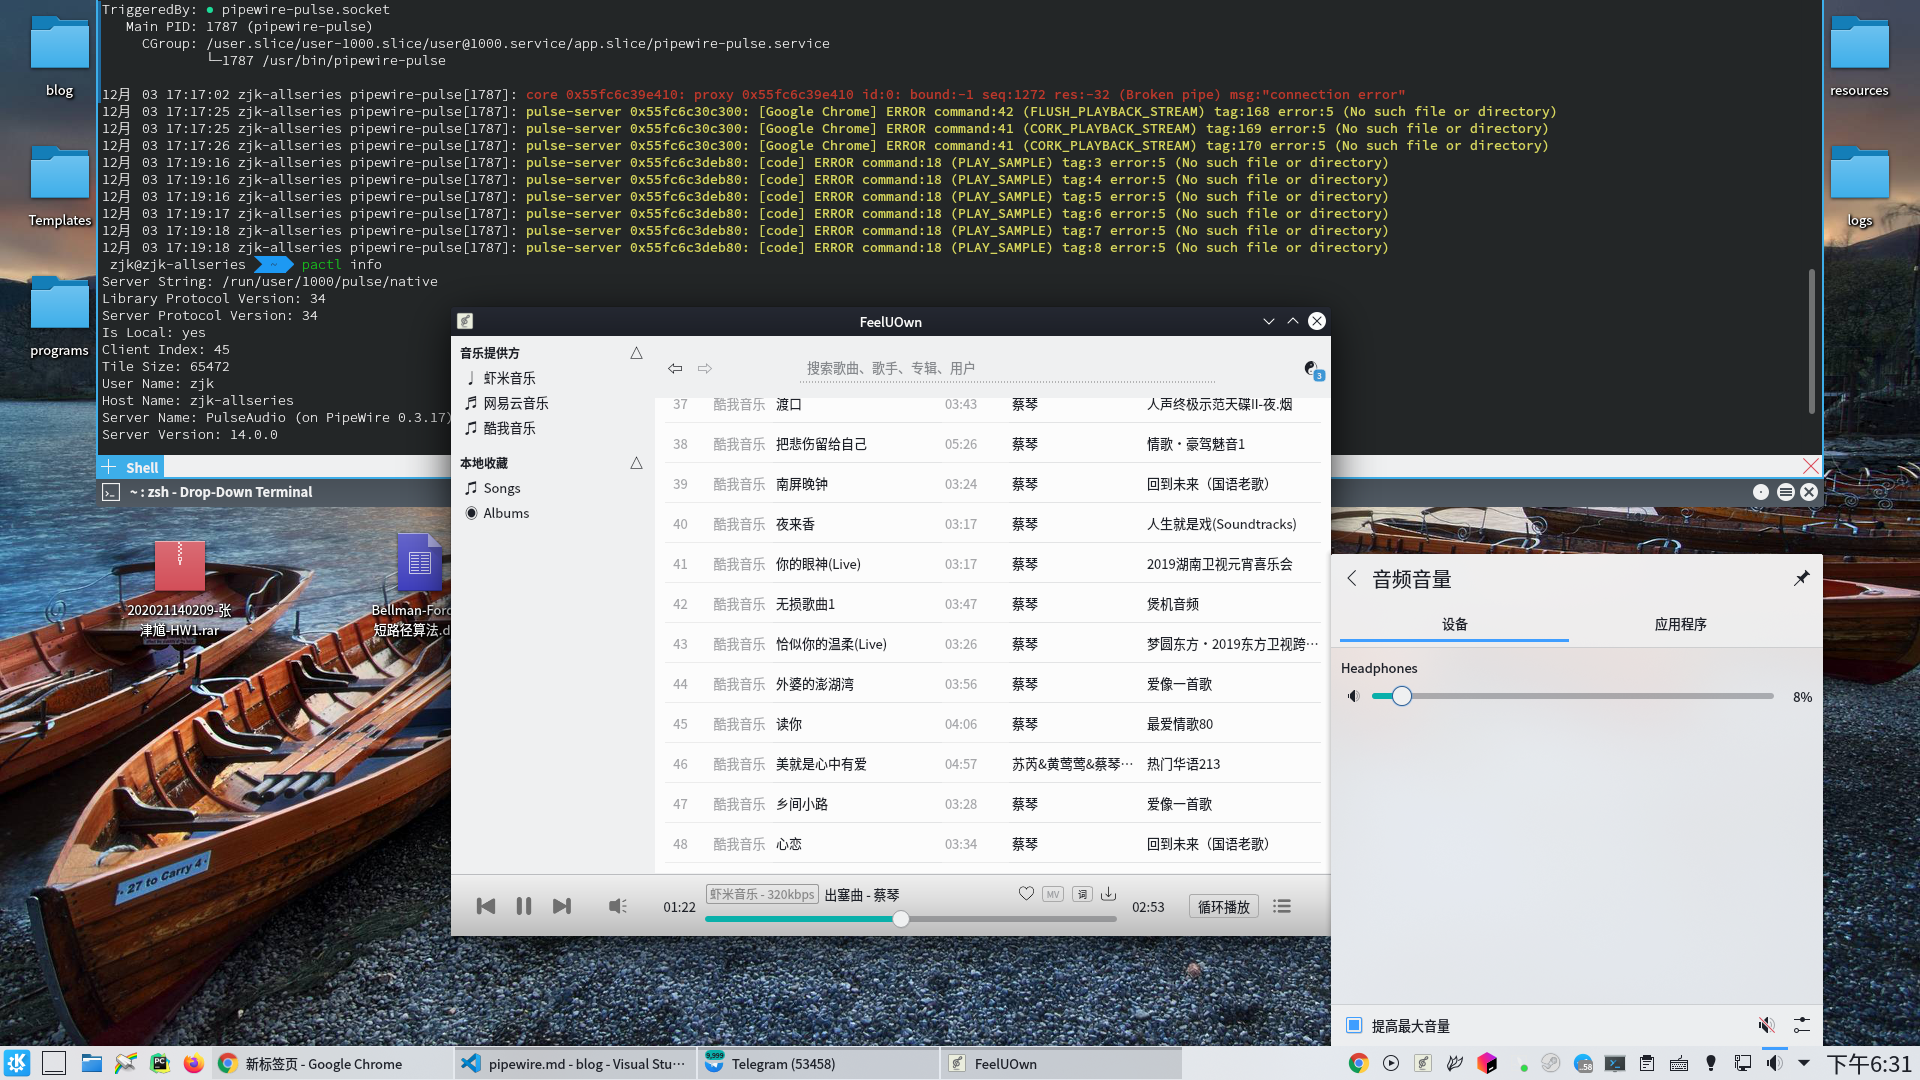Skip to the next track
1920x1080 pixels.
pyautogui.click(x=562, y=906)
